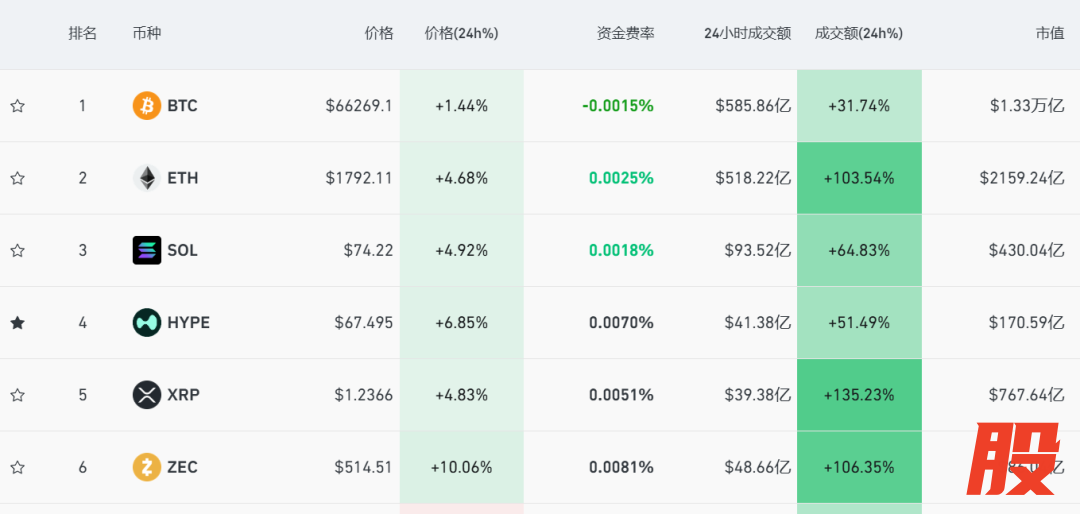Sort by 价格(24h%) header
The width and height of the screenshot is (1080, 514).
[461, 33]
